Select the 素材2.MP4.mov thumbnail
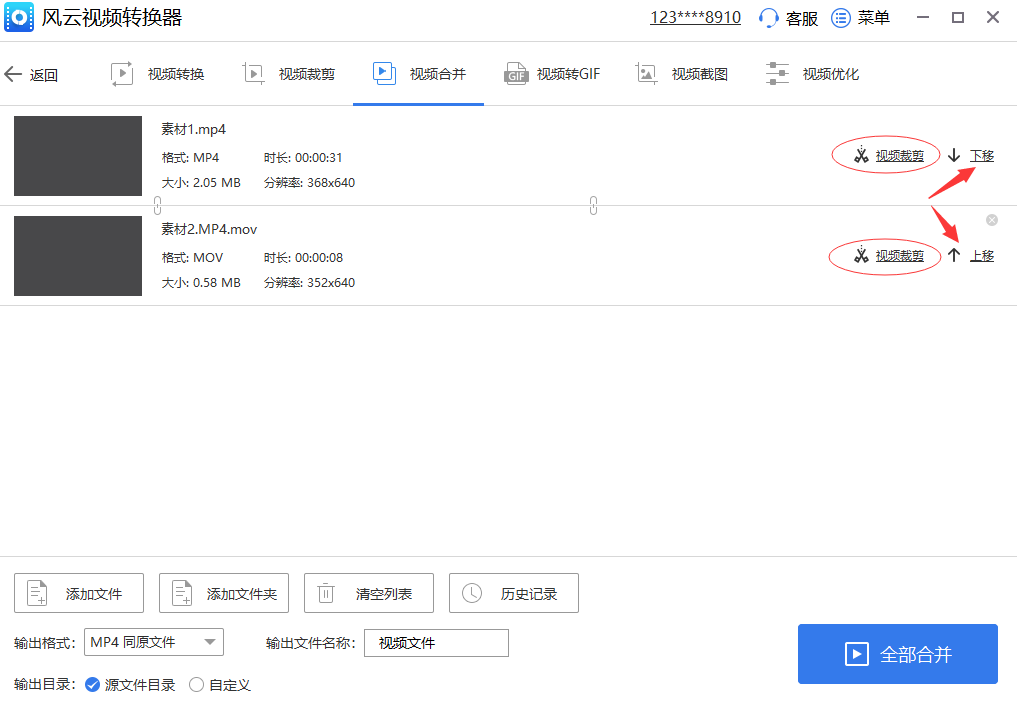1017x710 pixels. pyautogui.click(x=78, y=255)
